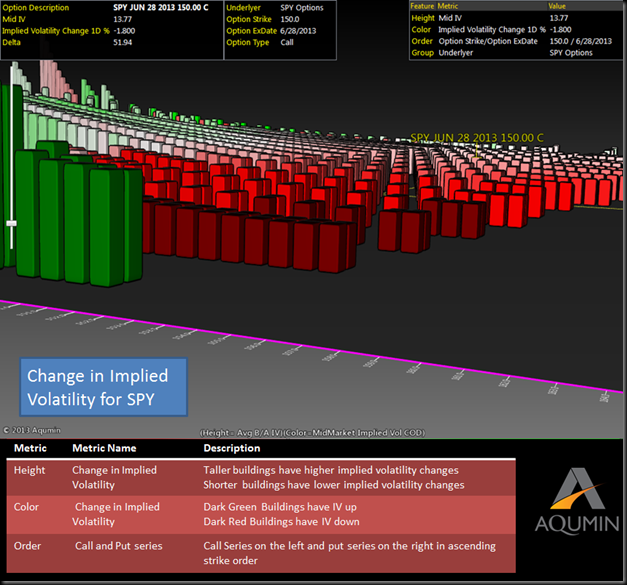Click the 'Group' feature row label
Viewport: 627px width, 585px height.
[423, 53]
